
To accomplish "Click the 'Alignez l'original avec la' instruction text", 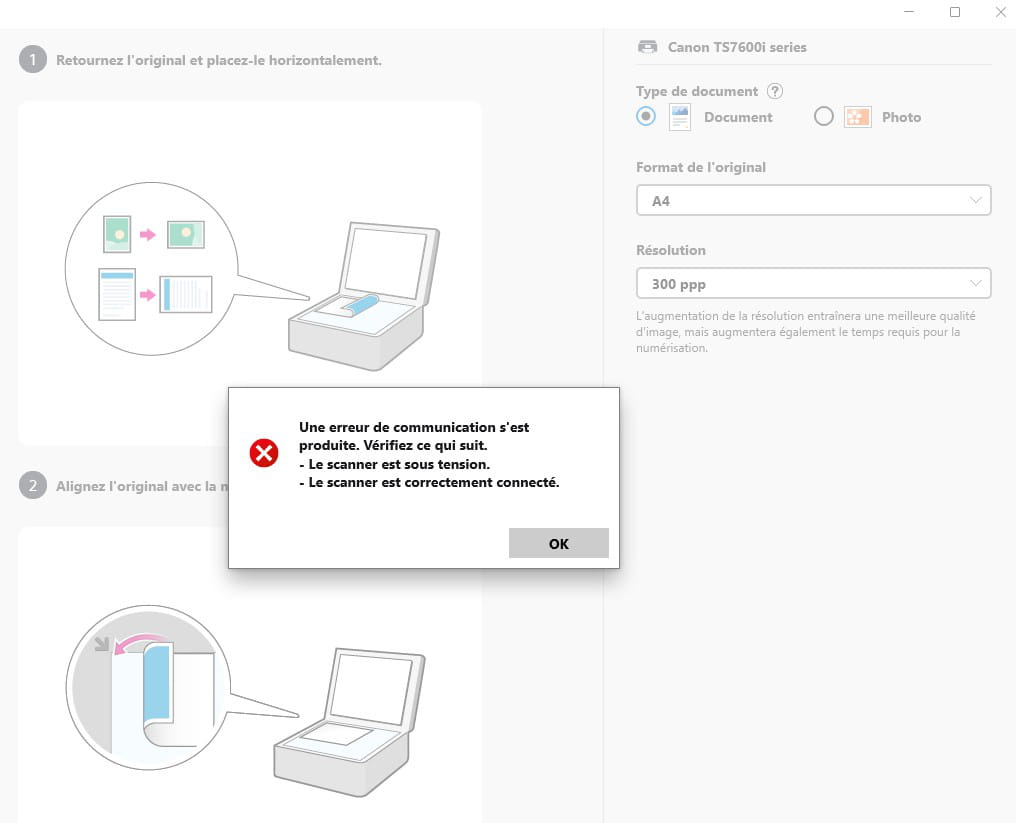I will coord(142,486).
